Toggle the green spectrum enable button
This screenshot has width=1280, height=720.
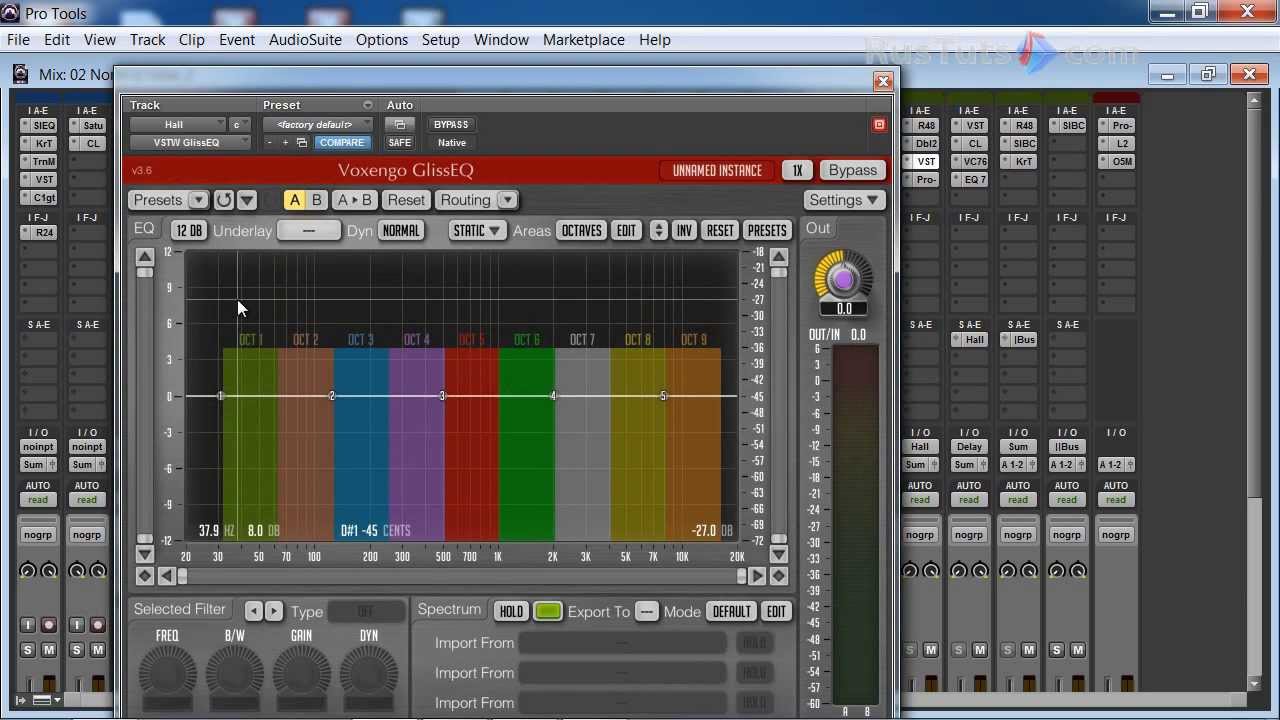[548, 611]
